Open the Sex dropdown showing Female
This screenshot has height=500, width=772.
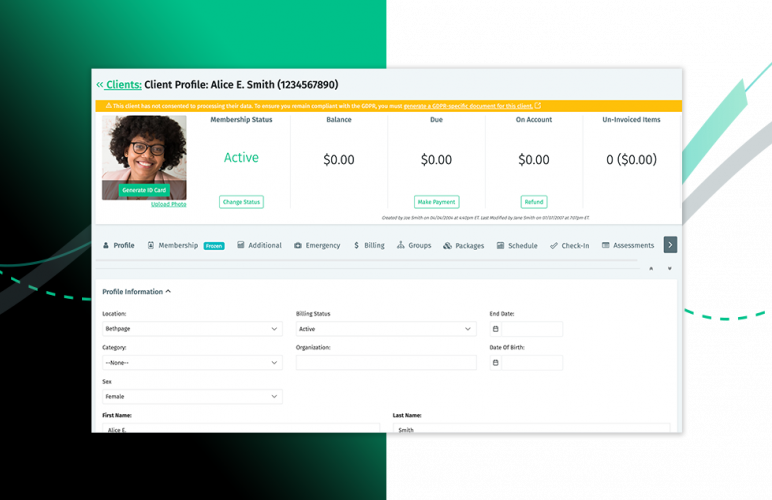[192, 397]
